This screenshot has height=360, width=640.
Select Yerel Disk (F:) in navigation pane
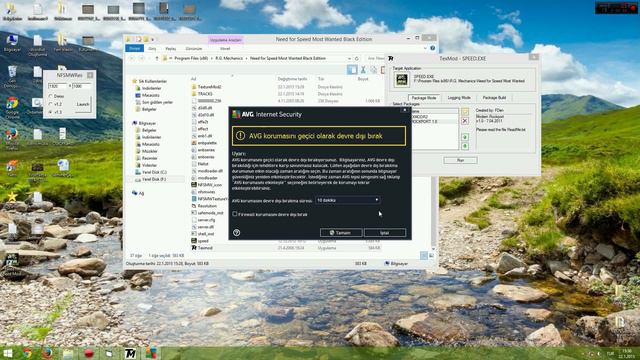click(x=154, y=179)
